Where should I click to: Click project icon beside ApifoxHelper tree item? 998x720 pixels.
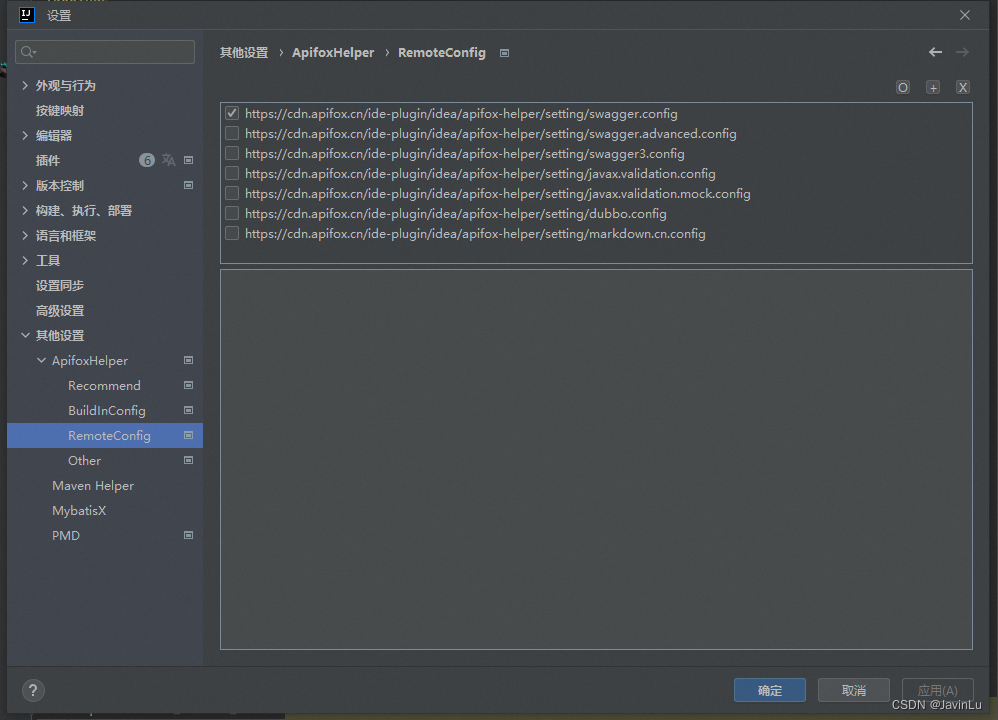coord(188,360)
